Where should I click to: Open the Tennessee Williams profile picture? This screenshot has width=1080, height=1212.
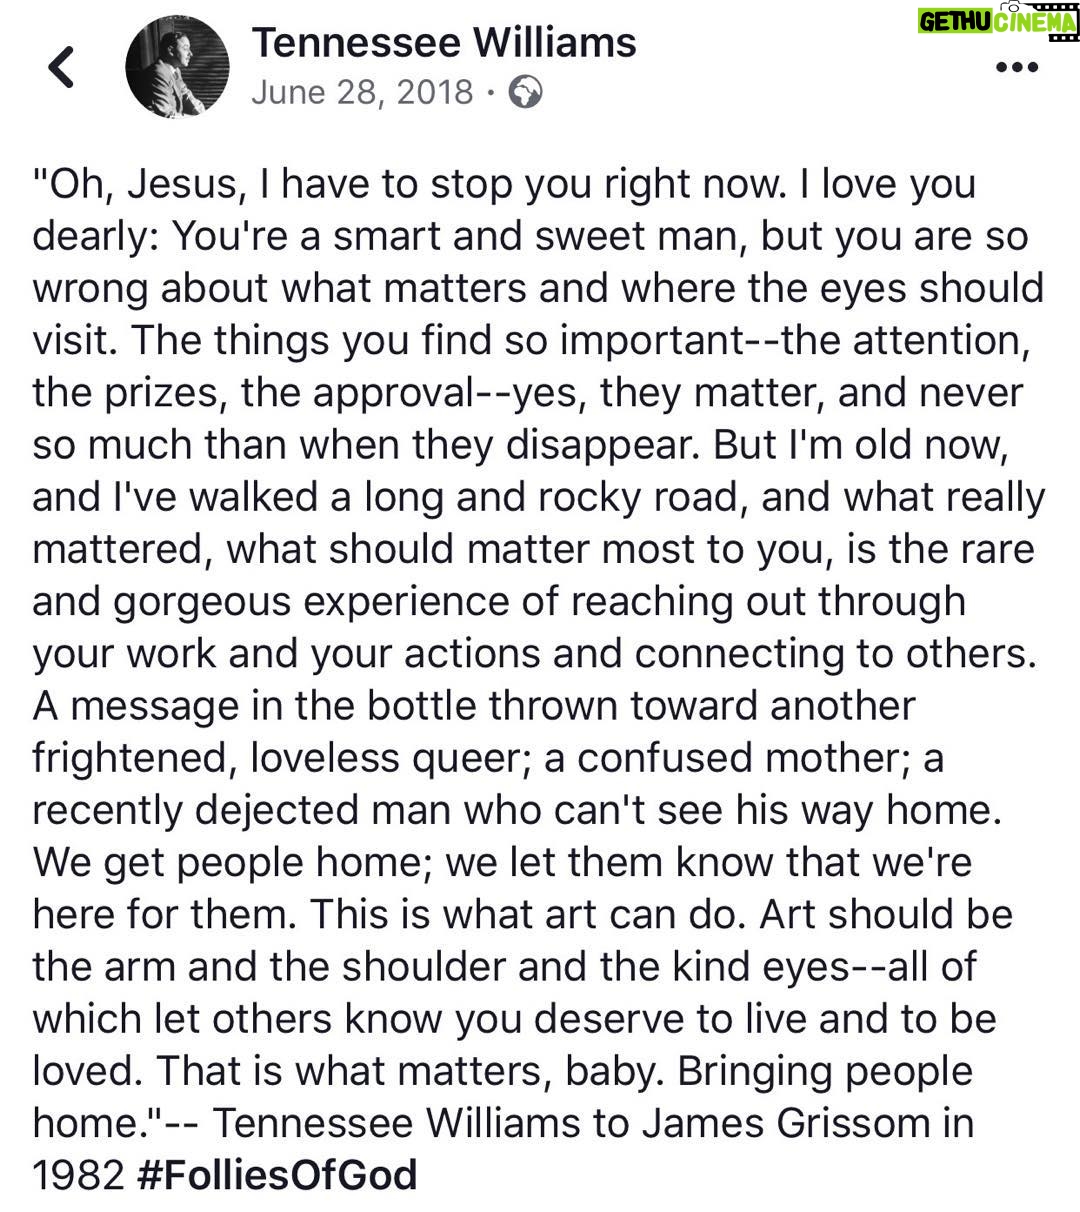click(177, 68)
